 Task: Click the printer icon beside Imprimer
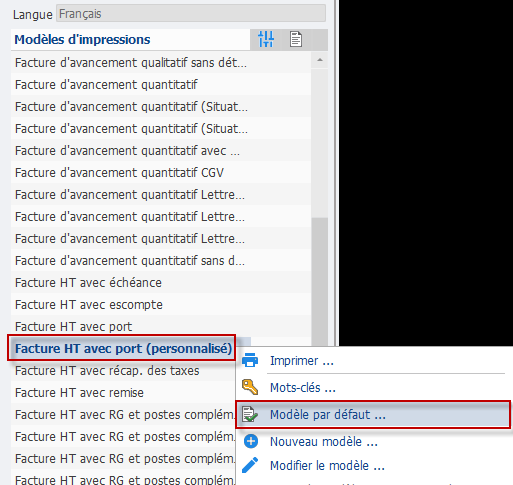250,361
